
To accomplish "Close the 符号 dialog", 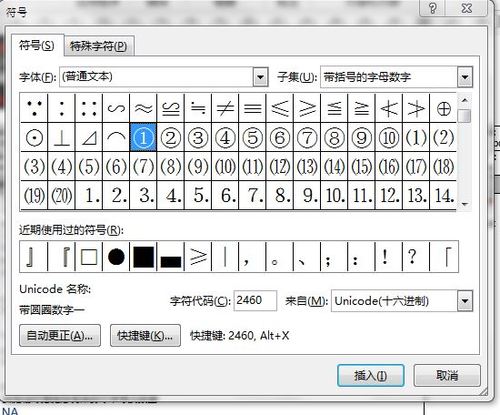I will click(x=467, y=7).
